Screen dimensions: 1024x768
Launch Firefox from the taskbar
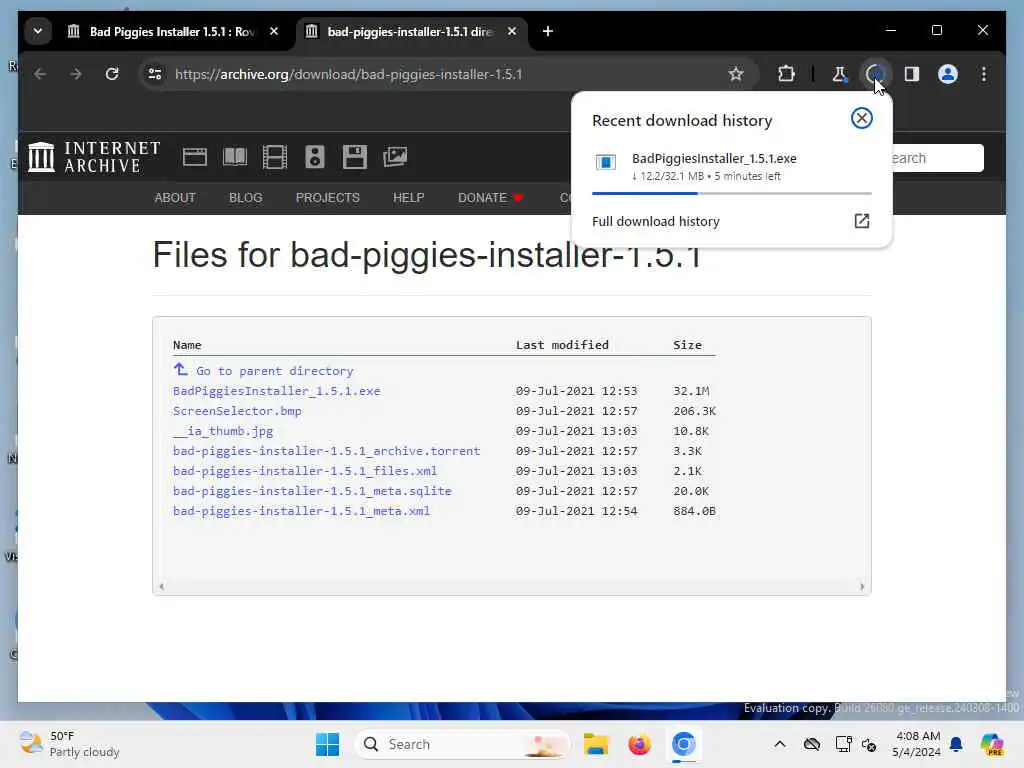coord(639,744)
